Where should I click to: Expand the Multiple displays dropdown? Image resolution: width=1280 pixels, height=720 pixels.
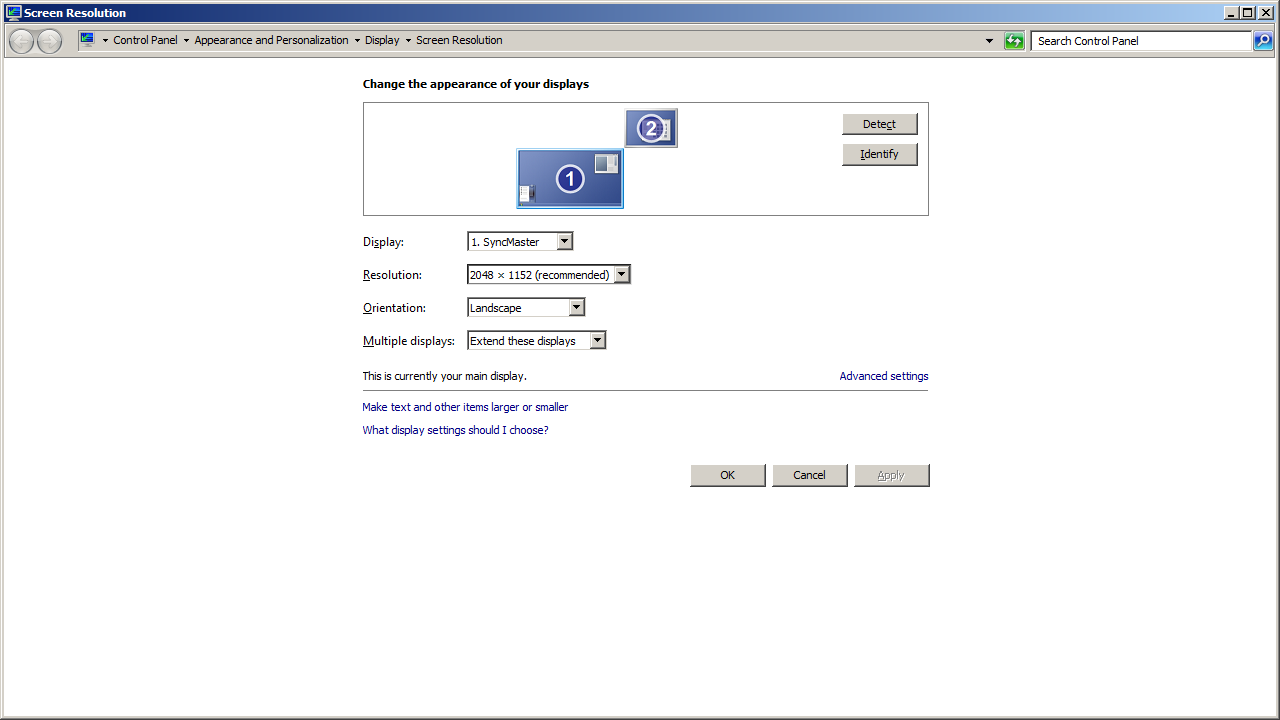(x=537, y=341)
